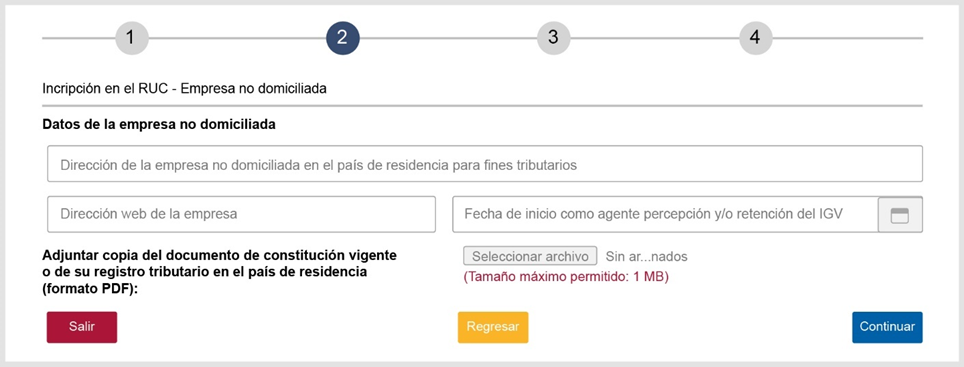
Task: Click 'Datos de la empresa no domiciliada' title
Action: click(159, 125)
